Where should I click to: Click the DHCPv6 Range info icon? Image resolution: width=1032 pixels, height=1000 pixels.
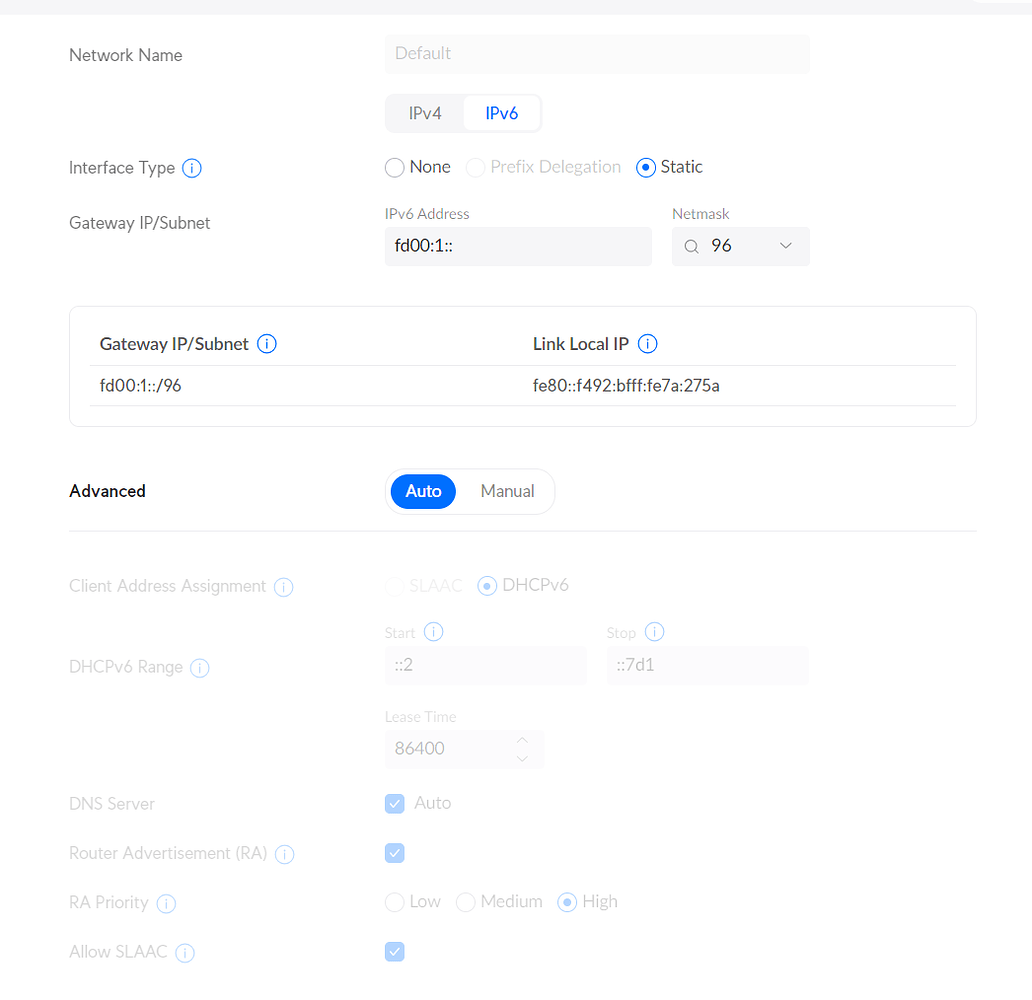coord(199,667)
